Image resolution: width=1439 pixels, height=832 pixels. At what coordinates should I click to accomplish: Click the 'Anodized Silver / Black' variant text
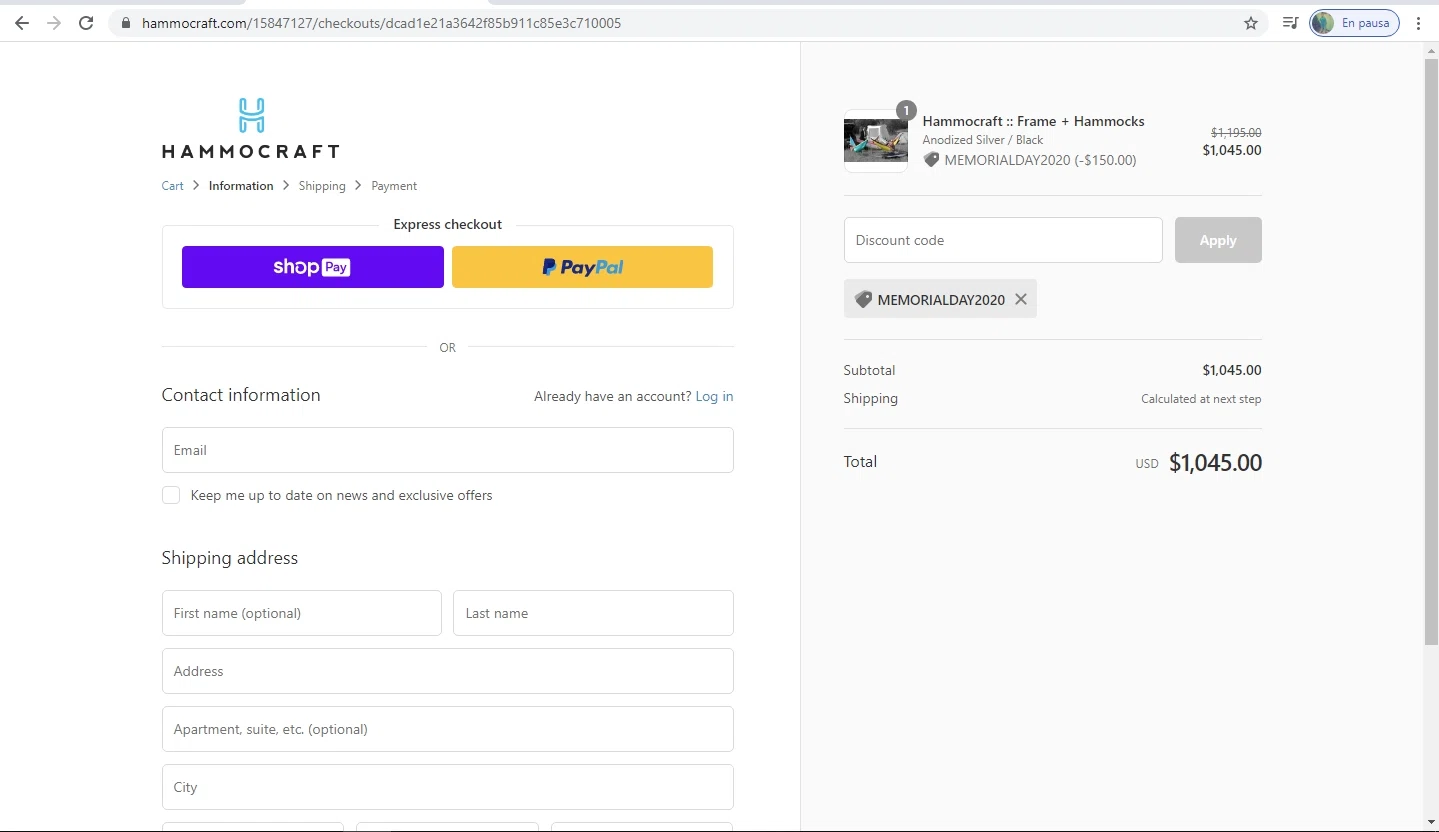point(982,140)
